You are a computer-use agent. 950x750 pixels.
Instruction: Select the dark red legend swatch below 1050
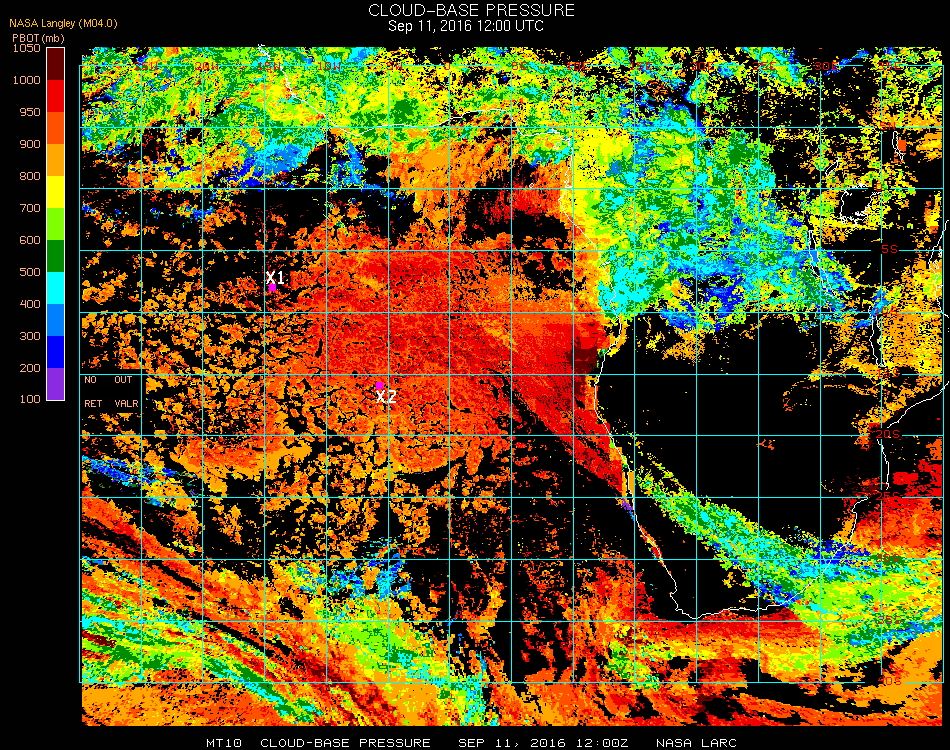point(56,64)
